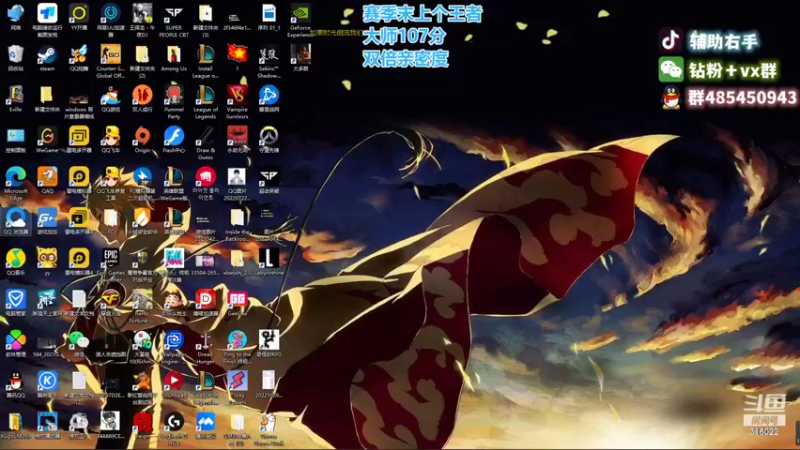Open the LDPlayer multi-instance shortcut beside WeGame
This screenshot has width=800, height=450.
79,137
